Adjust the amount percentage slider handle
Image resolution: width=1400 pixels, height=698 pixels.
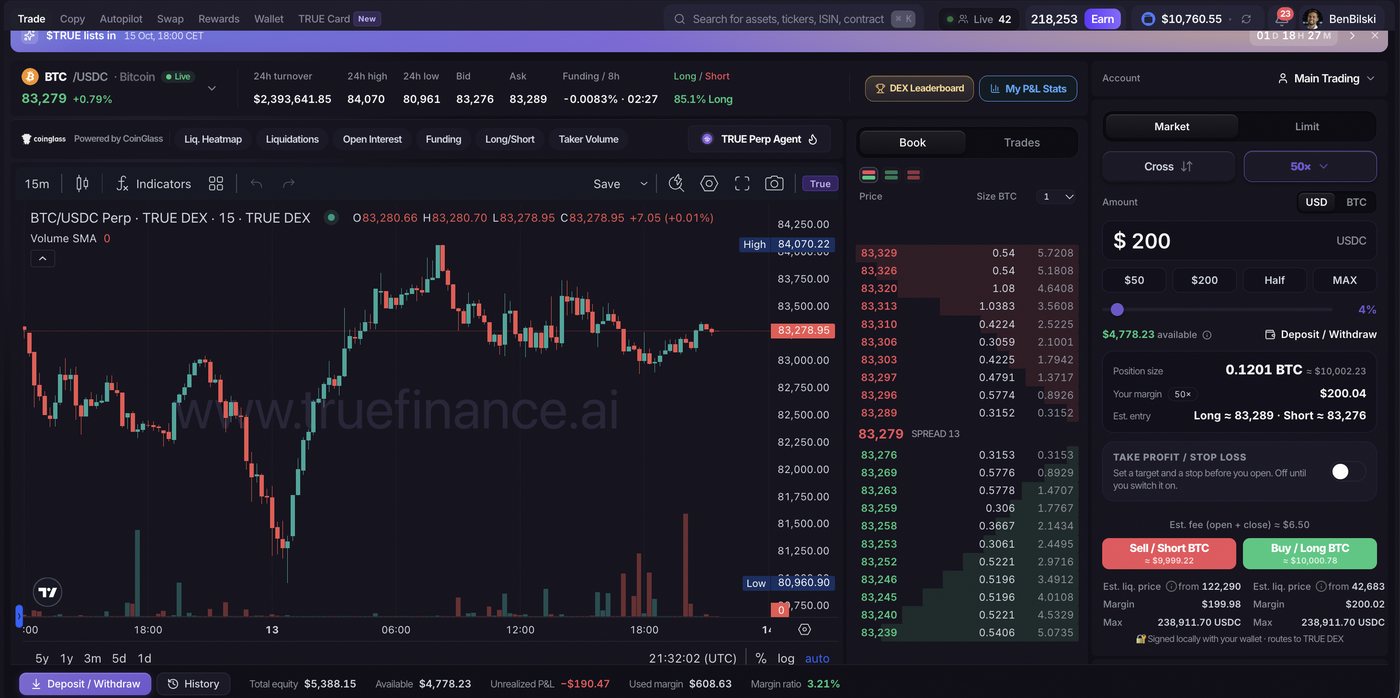pyautogui.click(x=1117, y=310)
